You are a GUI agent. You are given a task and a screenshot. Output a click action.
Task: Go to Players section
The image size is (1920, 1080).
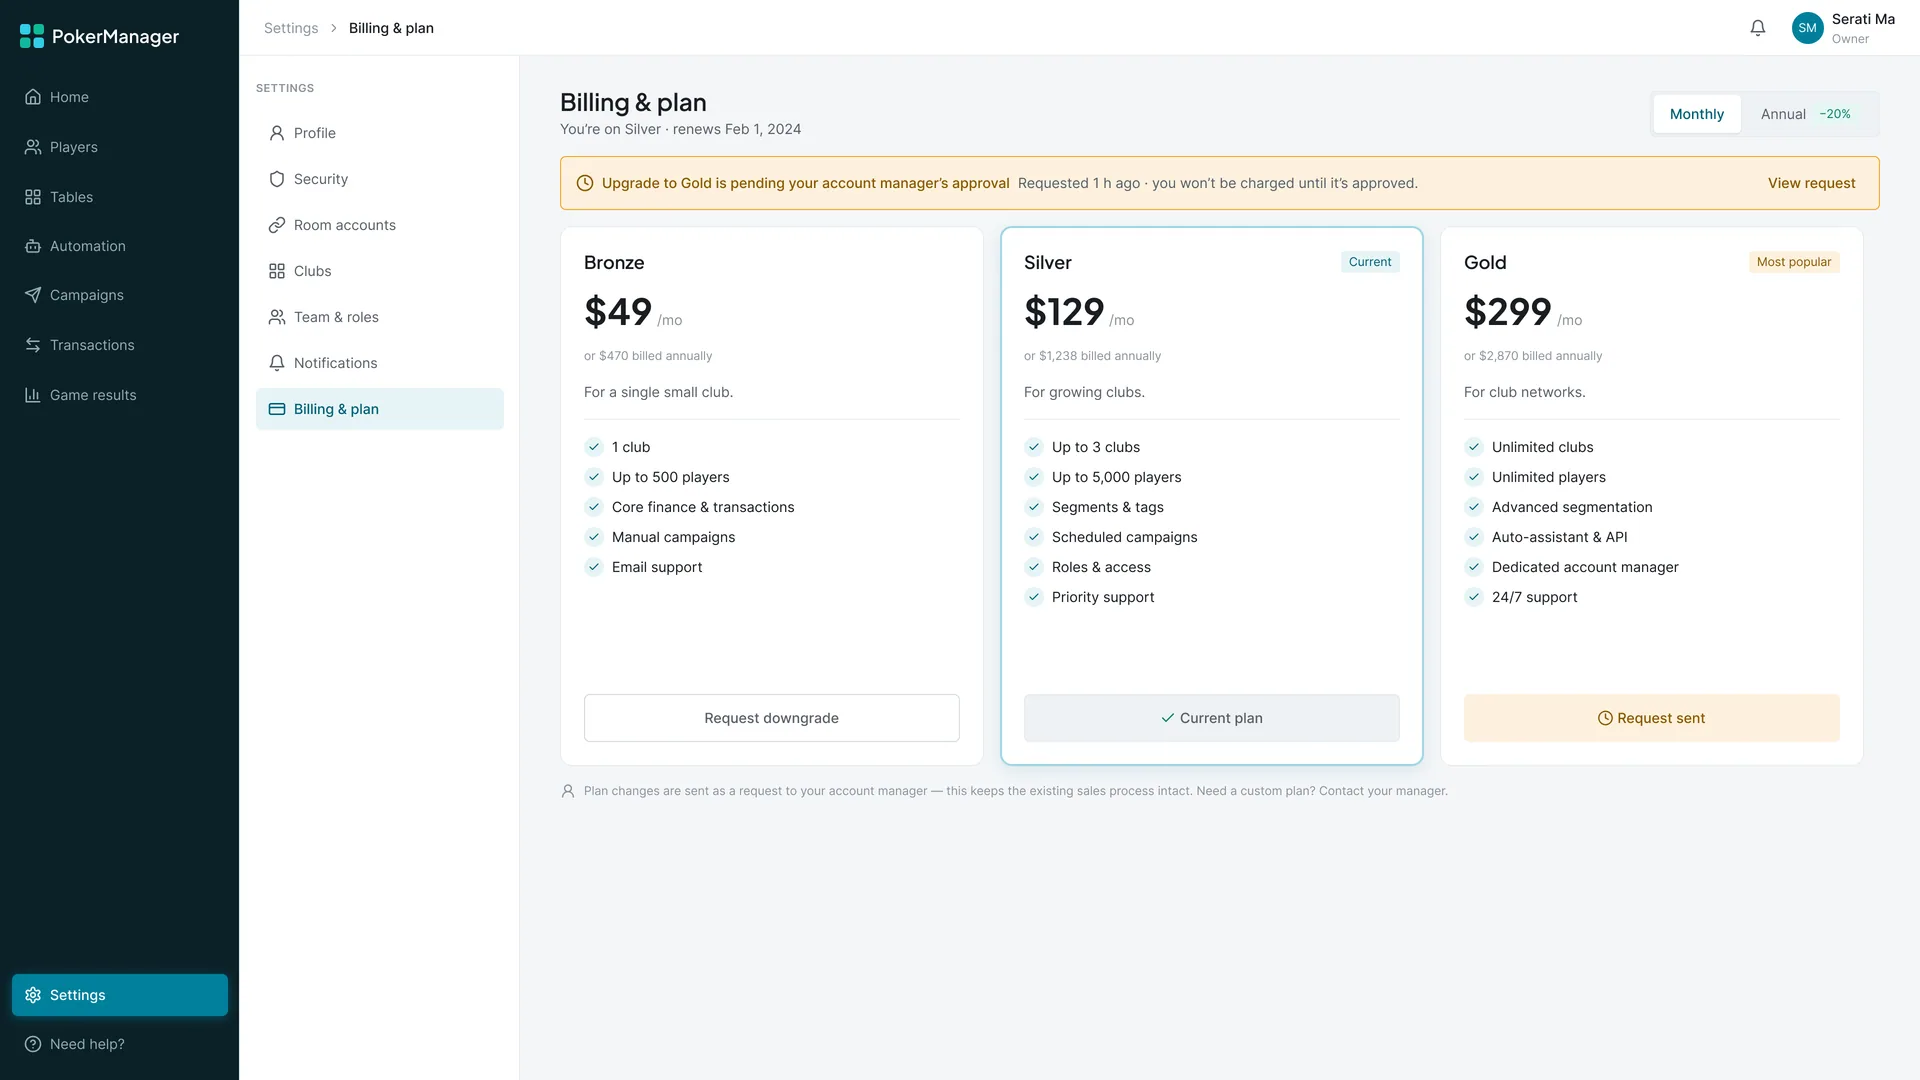point(120,147)
